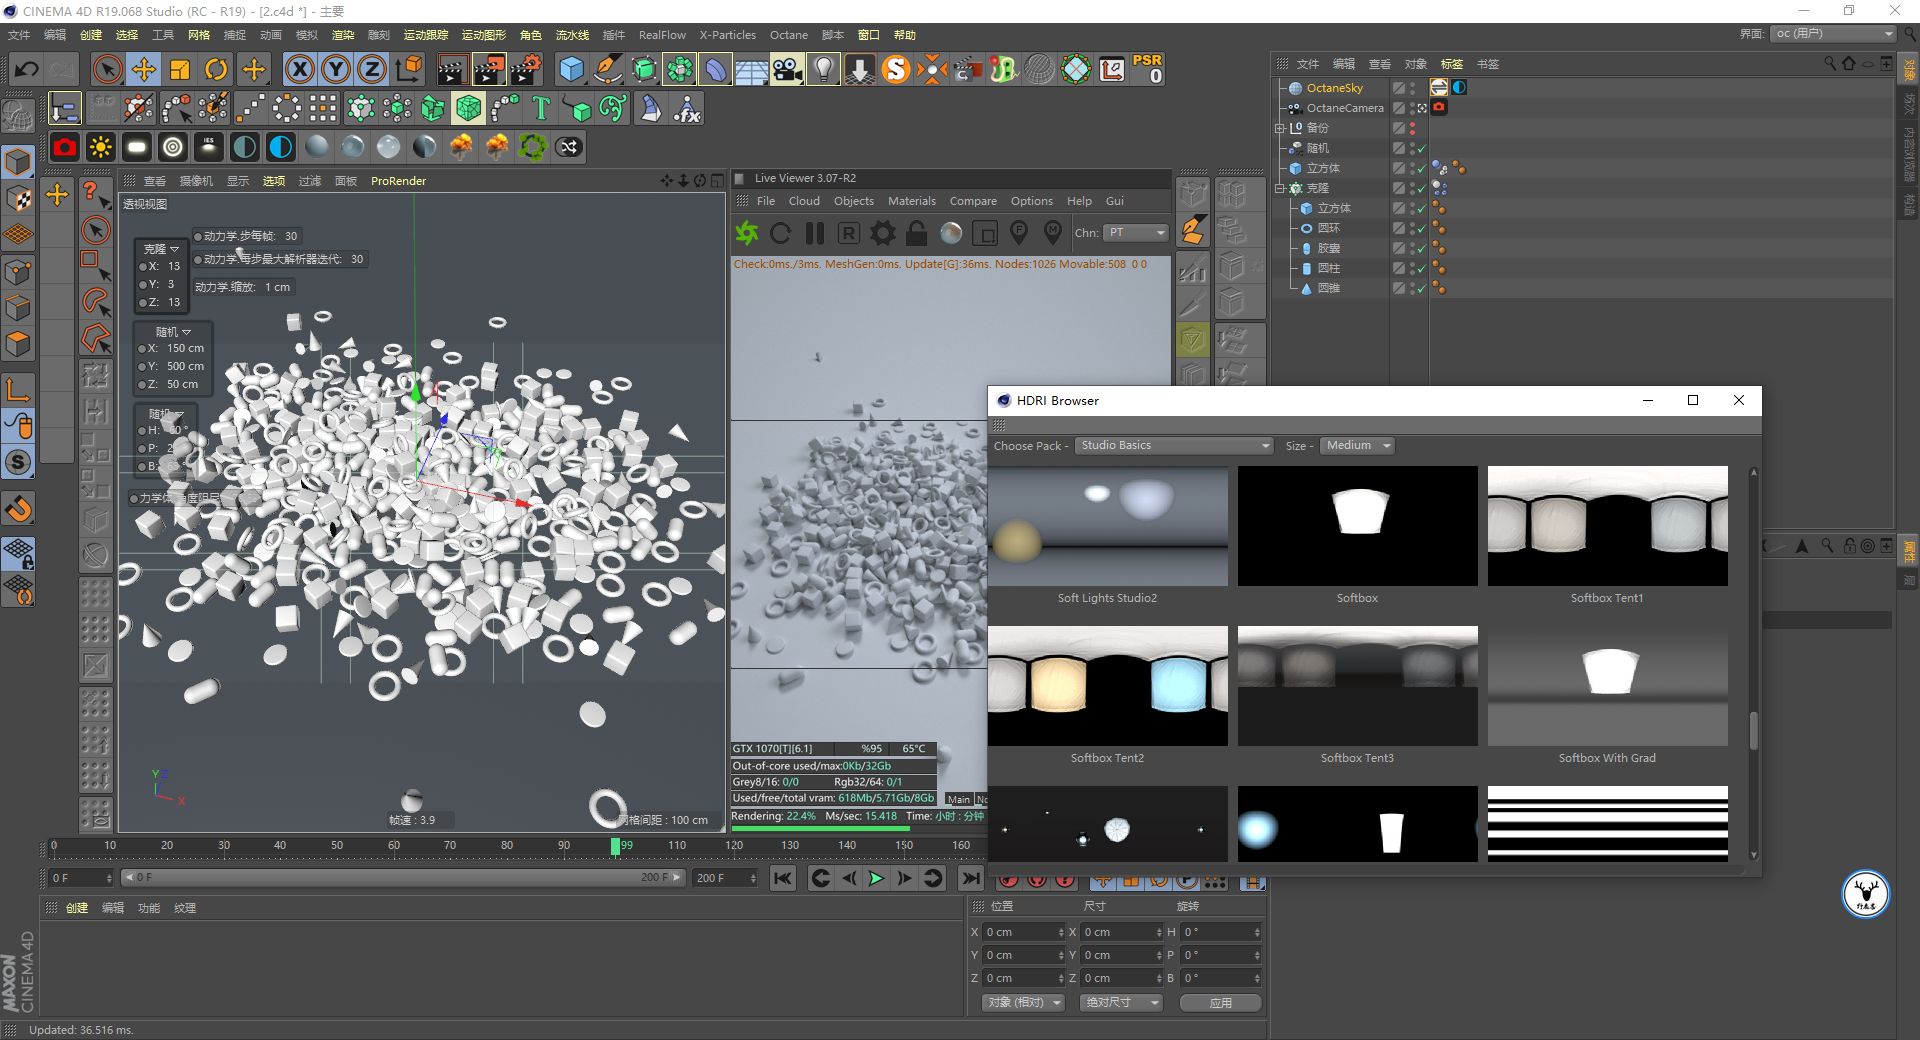Open the 绝对尺寸 size mode dropdown

(1122, 1002)
